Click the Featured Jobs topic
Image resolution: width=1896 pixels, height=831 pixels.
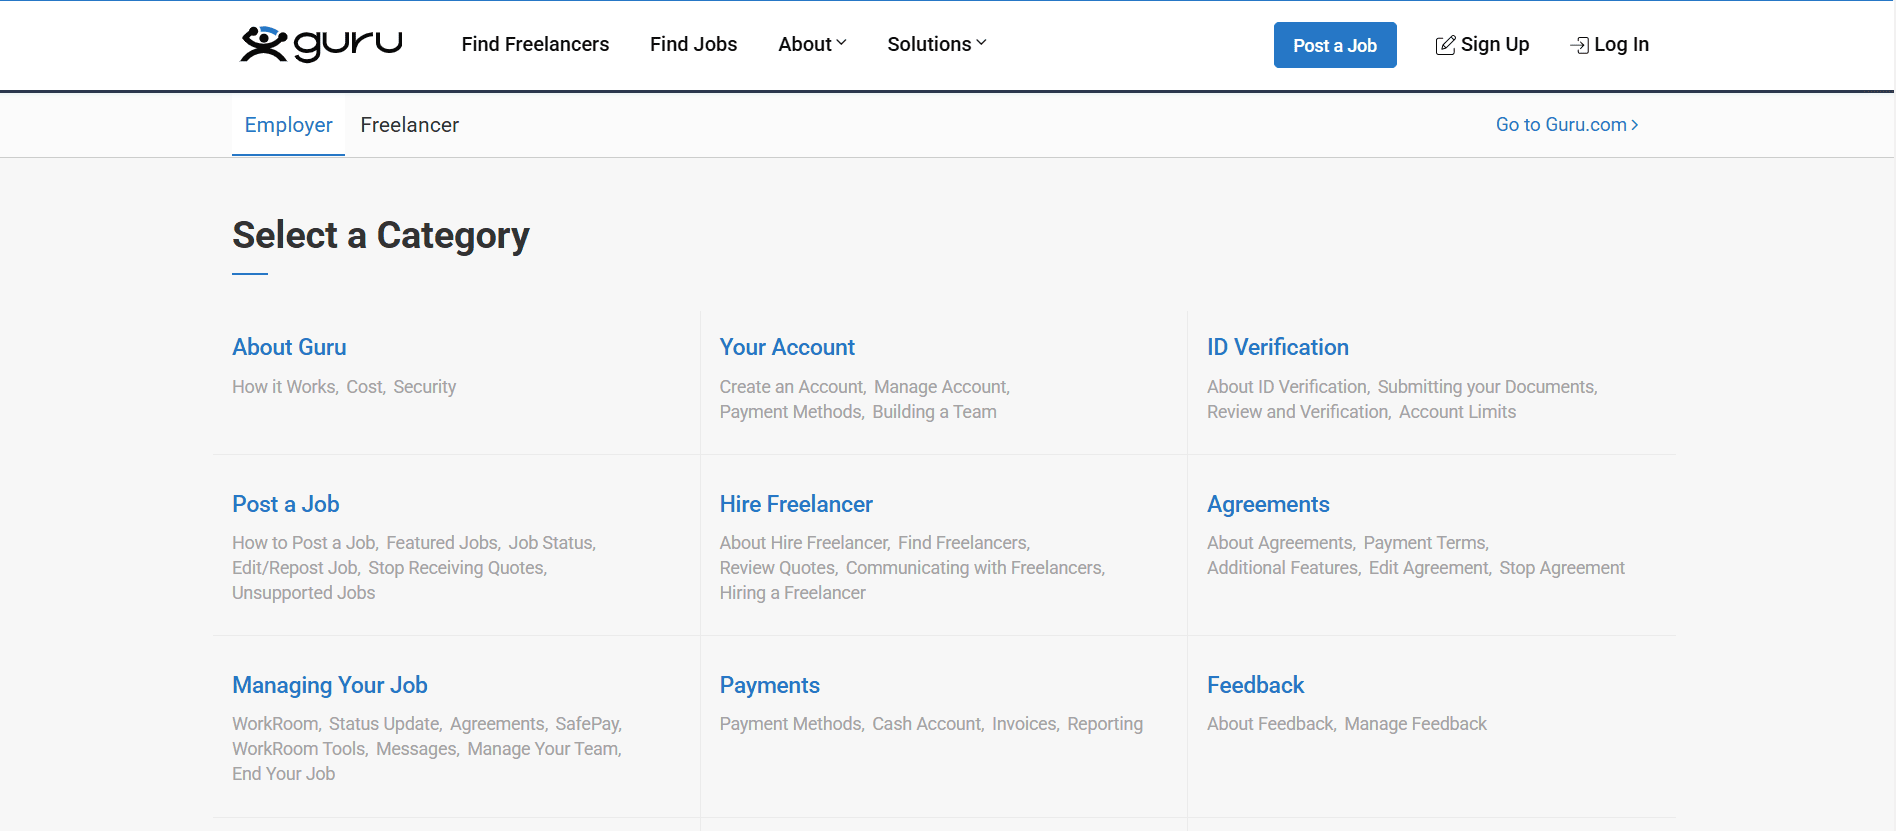point(442,543)
